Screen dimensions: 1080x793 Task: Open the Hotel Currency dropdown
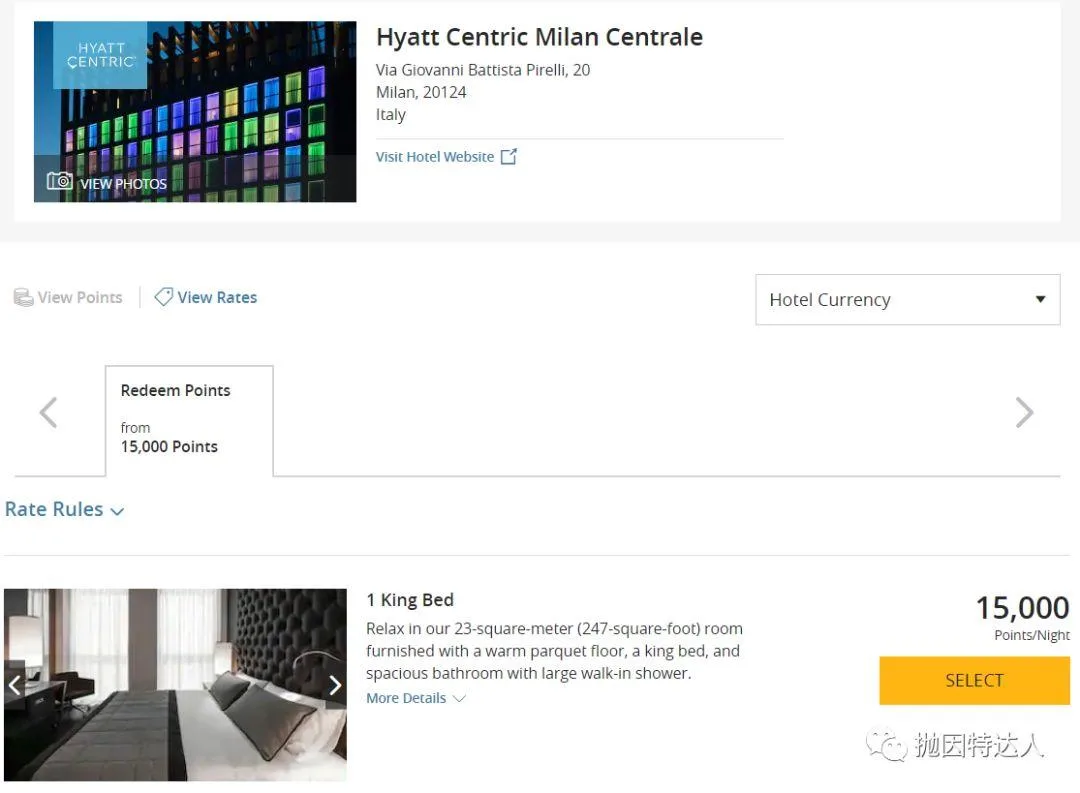point(907,300)
